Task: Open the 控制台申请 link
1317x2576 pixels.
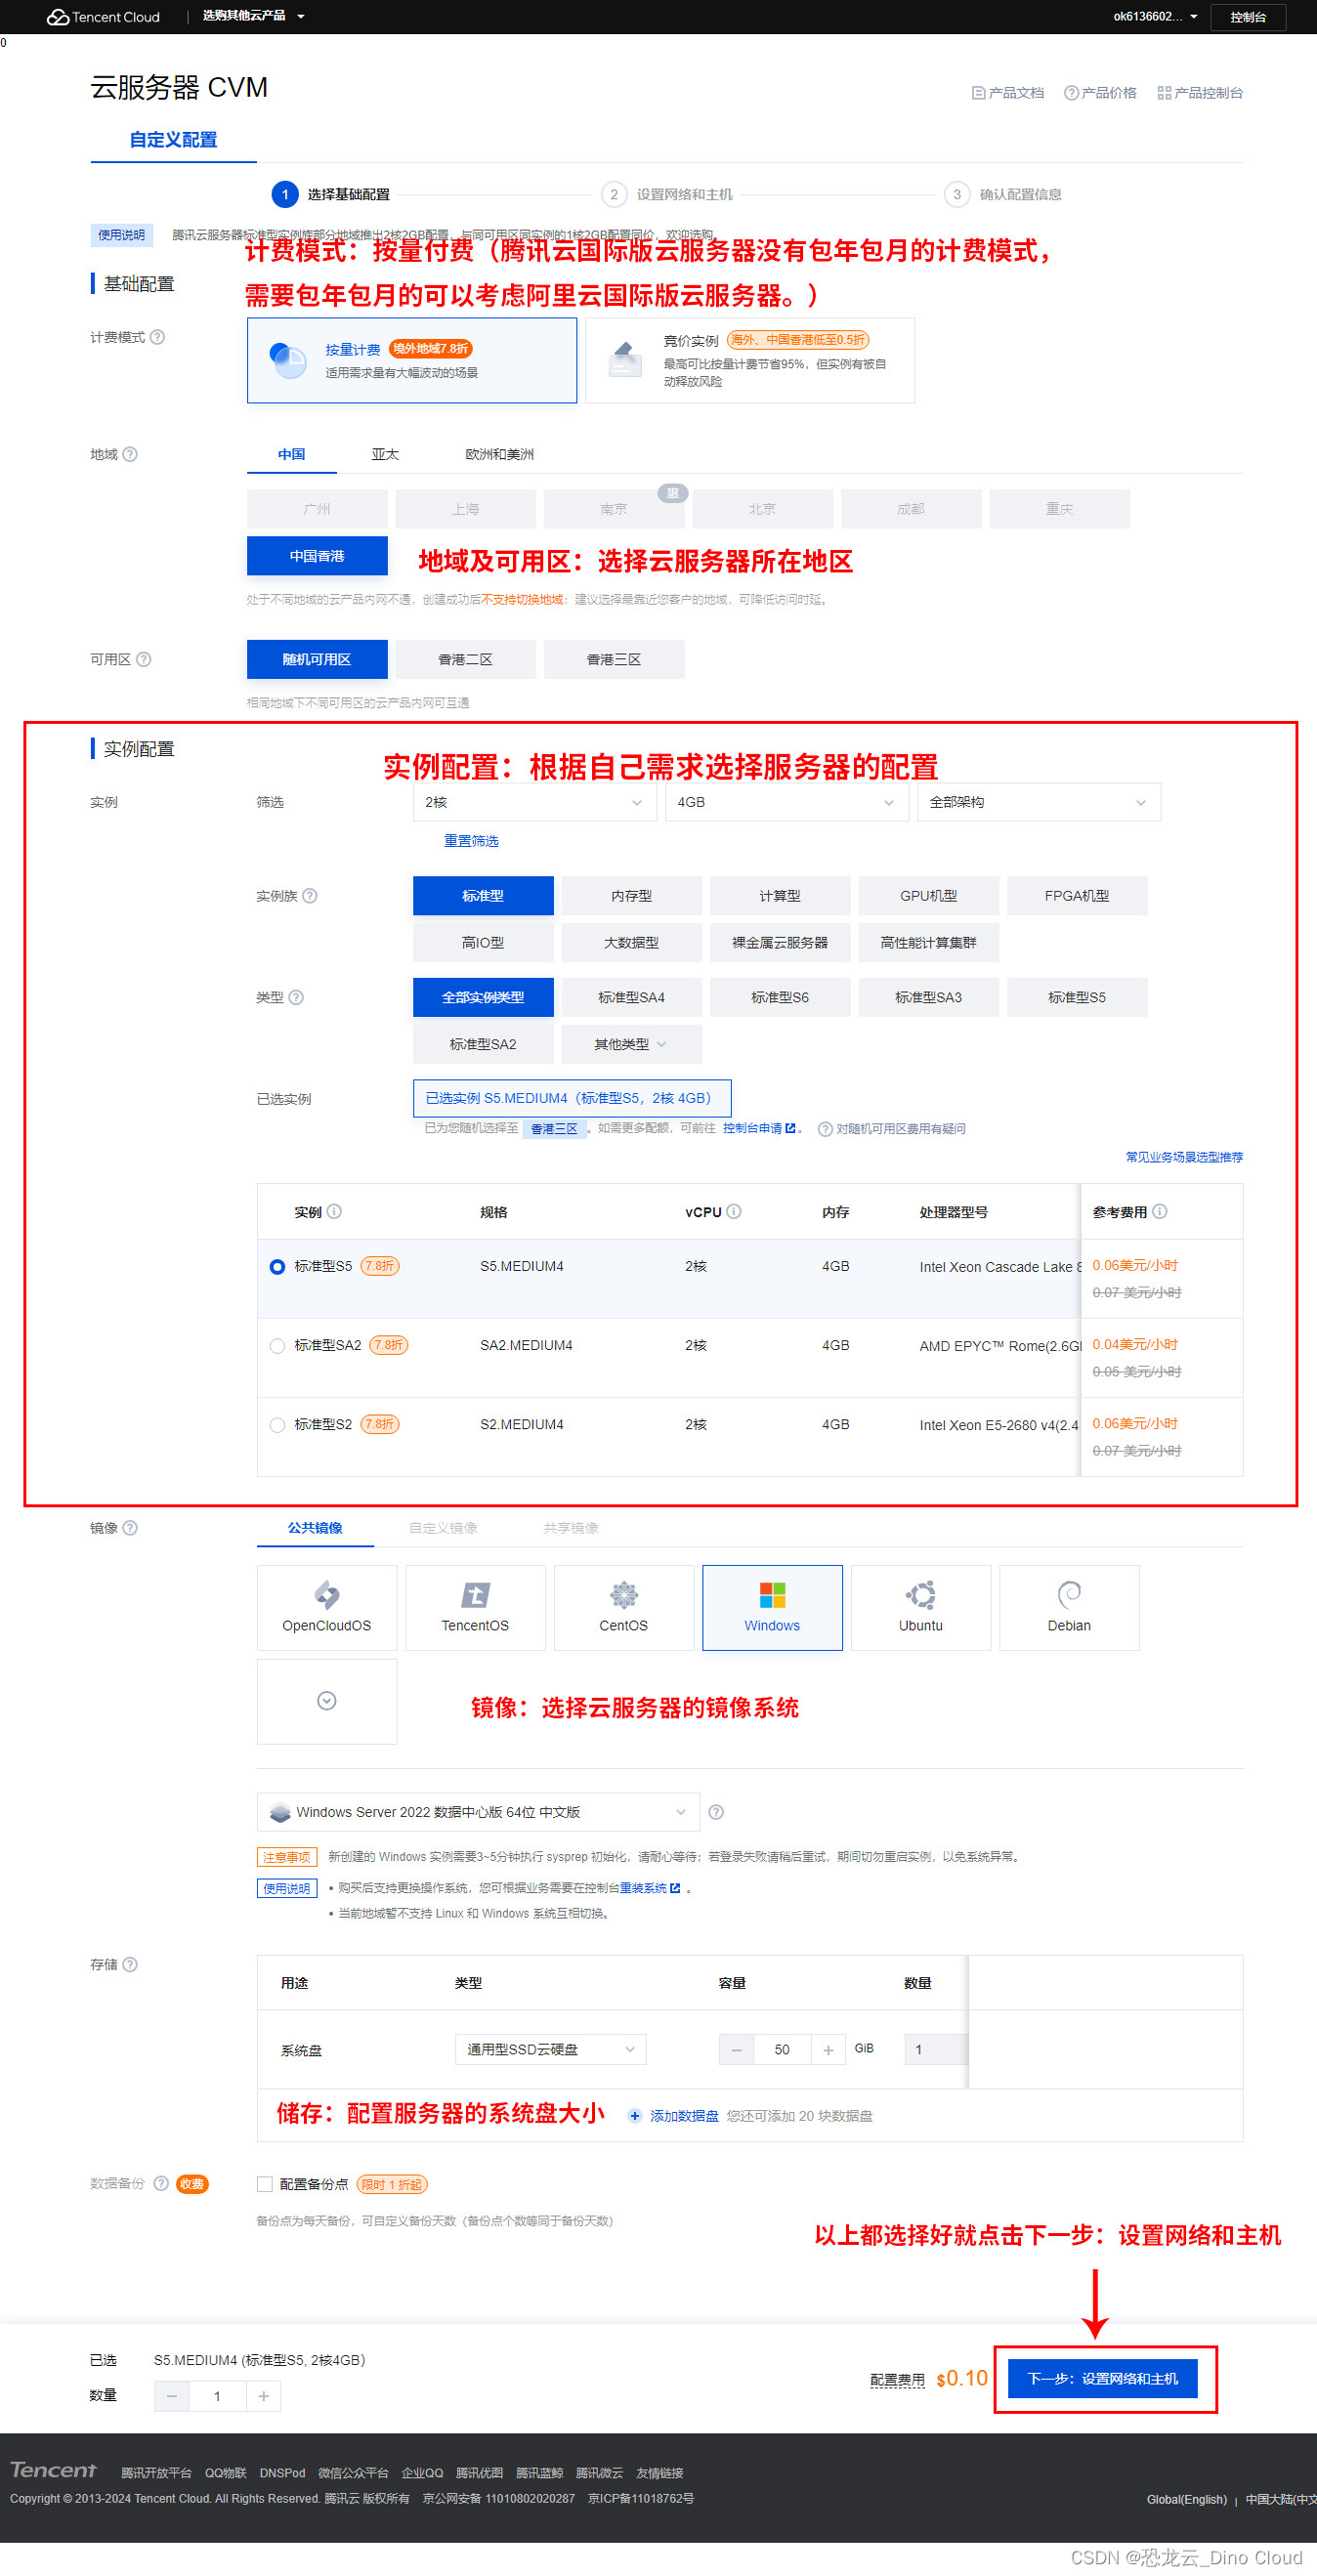Action: [758, 1129]
